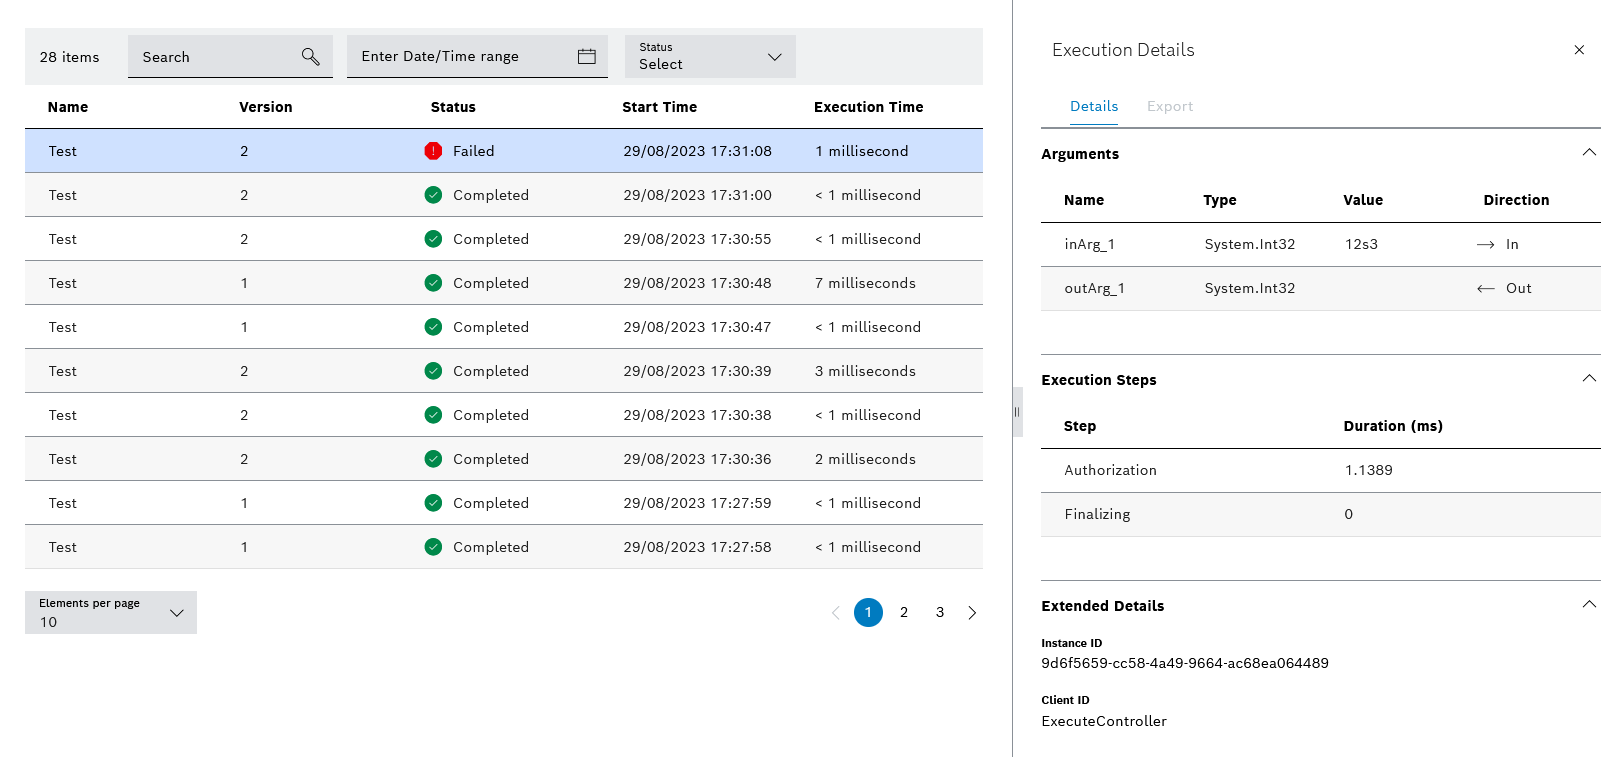Sort by Status column header
1611x757 pixels.
(453, 107)
